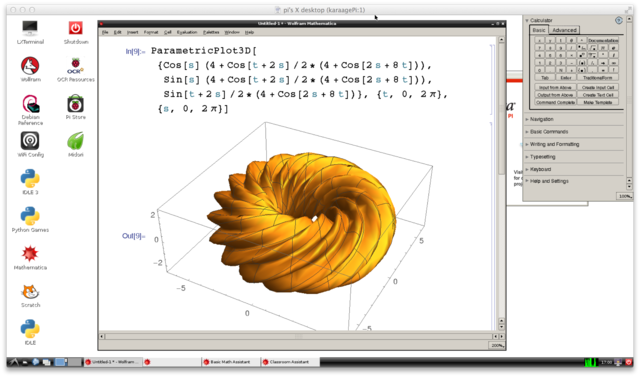The width and height of the screenshot is (640, 377).
Task: Switch to Untitled-1 Wolfram taskbar window
Action: point(113,362)
